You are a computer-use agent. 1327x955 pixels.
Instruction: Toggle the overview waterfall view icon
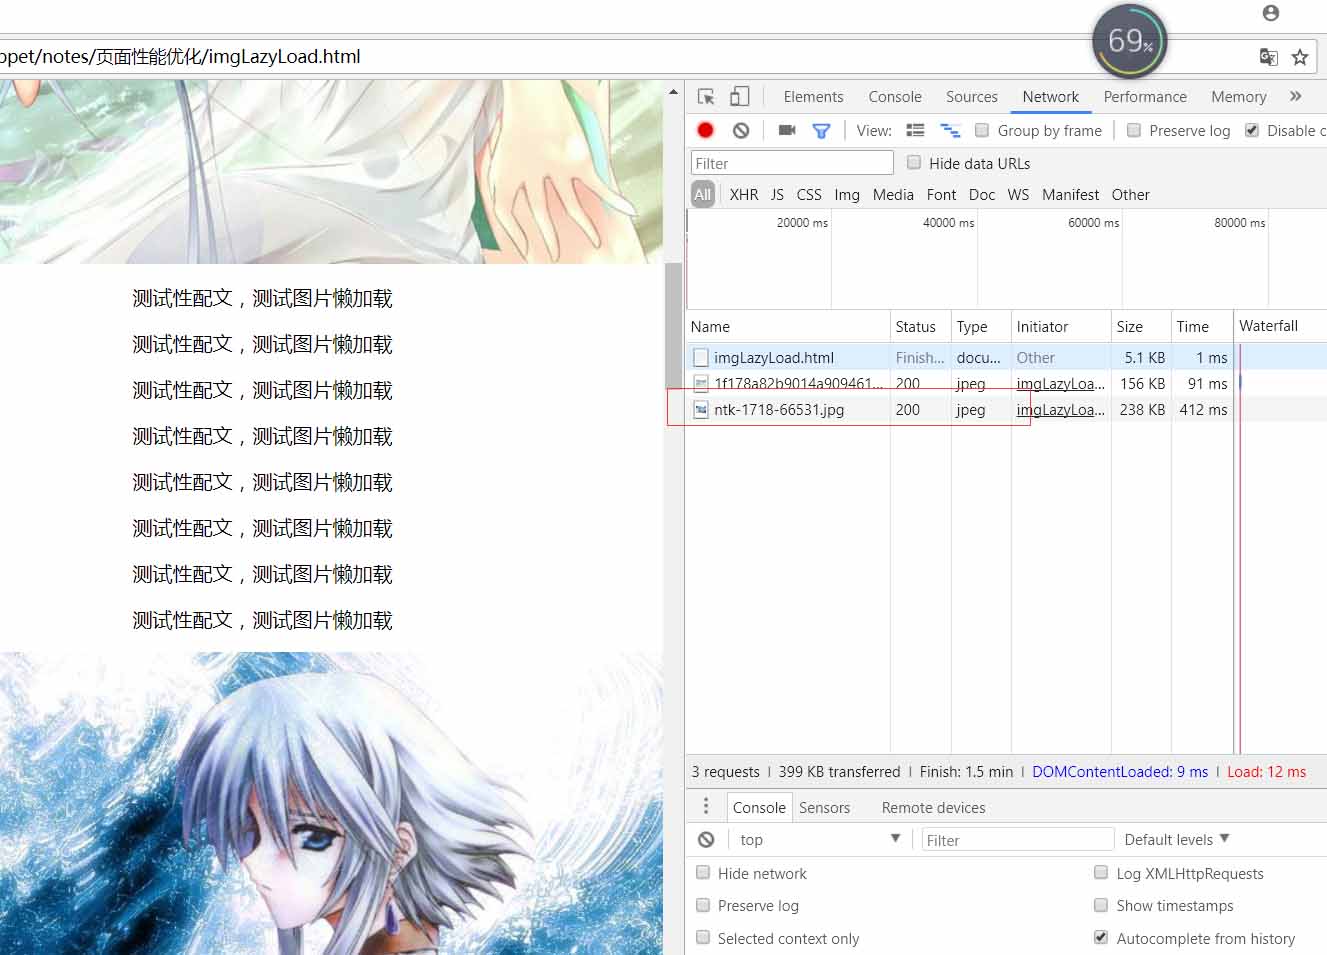950,130
